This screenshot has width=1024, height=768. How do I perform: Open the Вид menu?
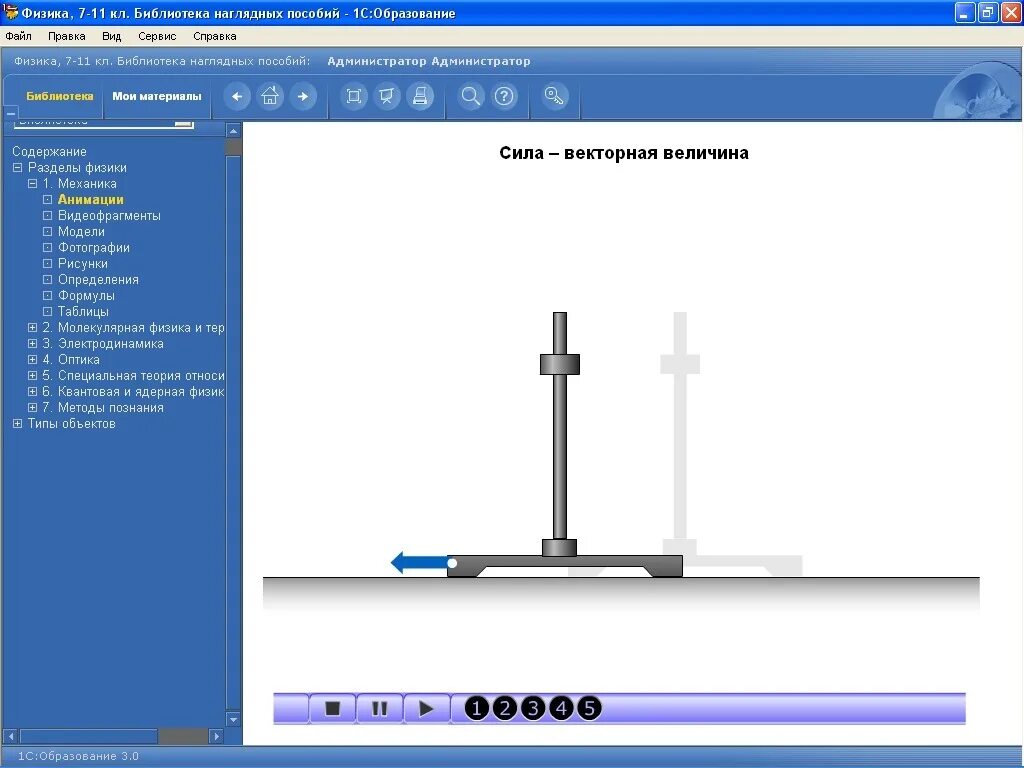[x=112, y=36]
